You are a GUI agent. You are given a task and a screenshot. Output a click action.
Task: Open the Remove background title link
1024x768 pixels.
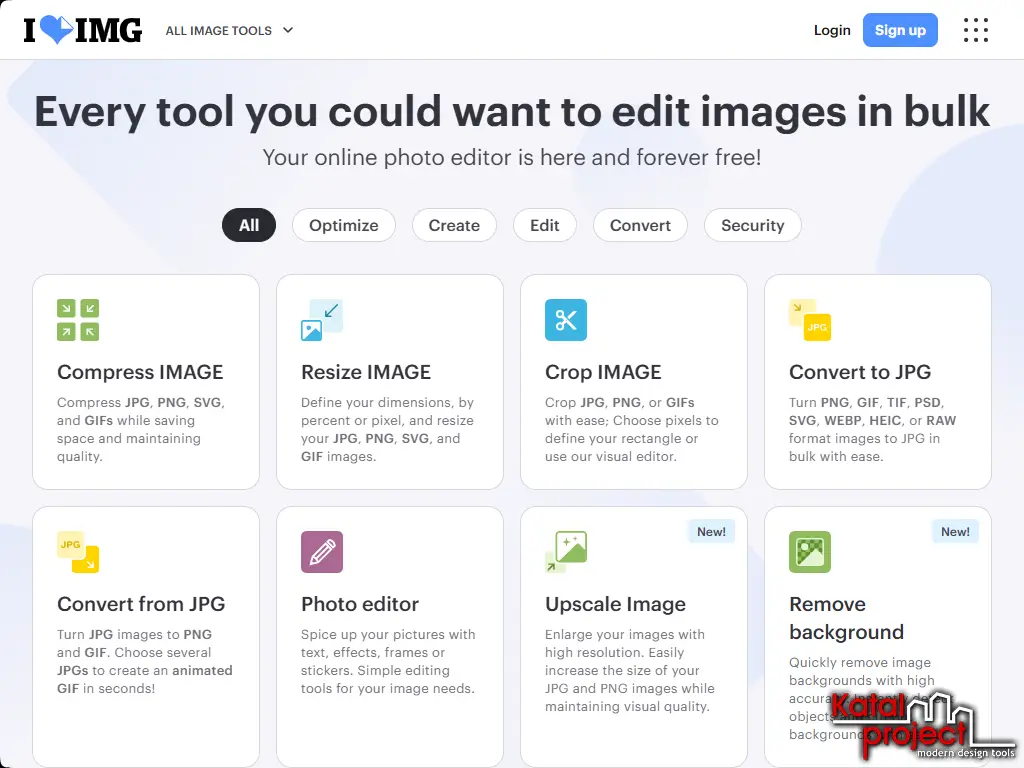pyautogui.click(x=846, y=618)
